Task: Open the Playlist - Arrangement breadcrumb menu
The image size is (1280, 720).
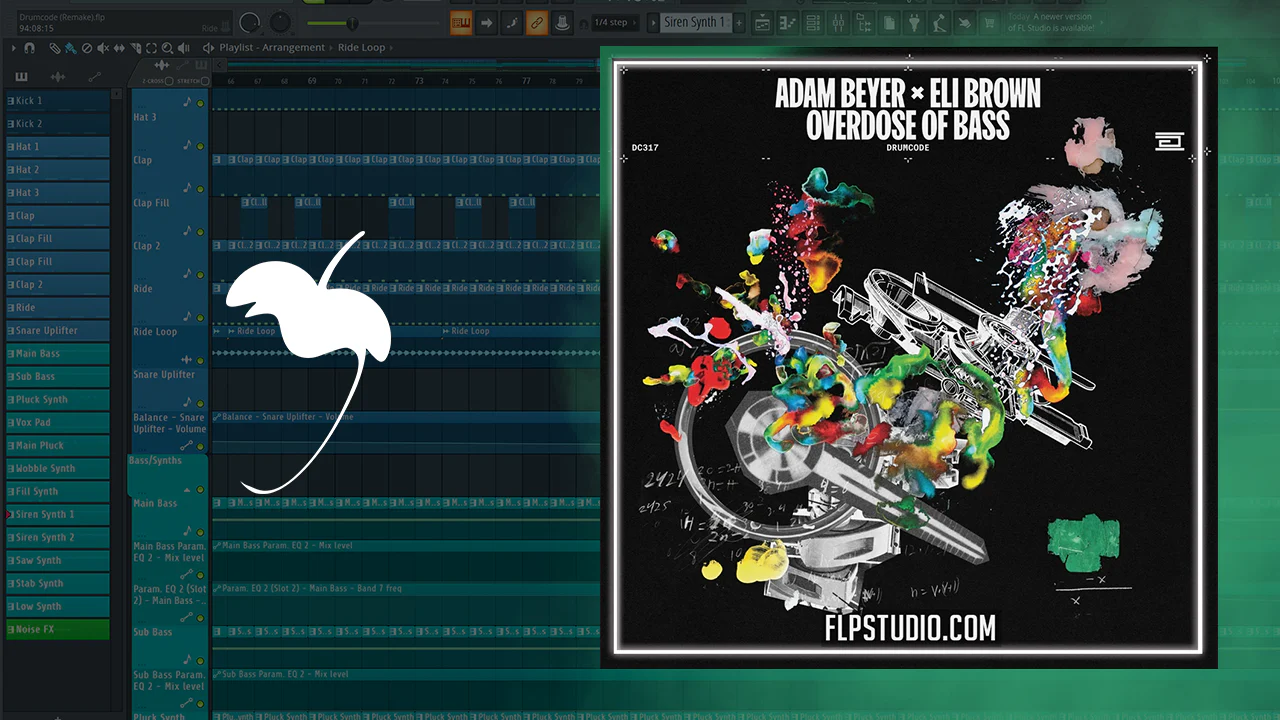Action: pos(272,48)
